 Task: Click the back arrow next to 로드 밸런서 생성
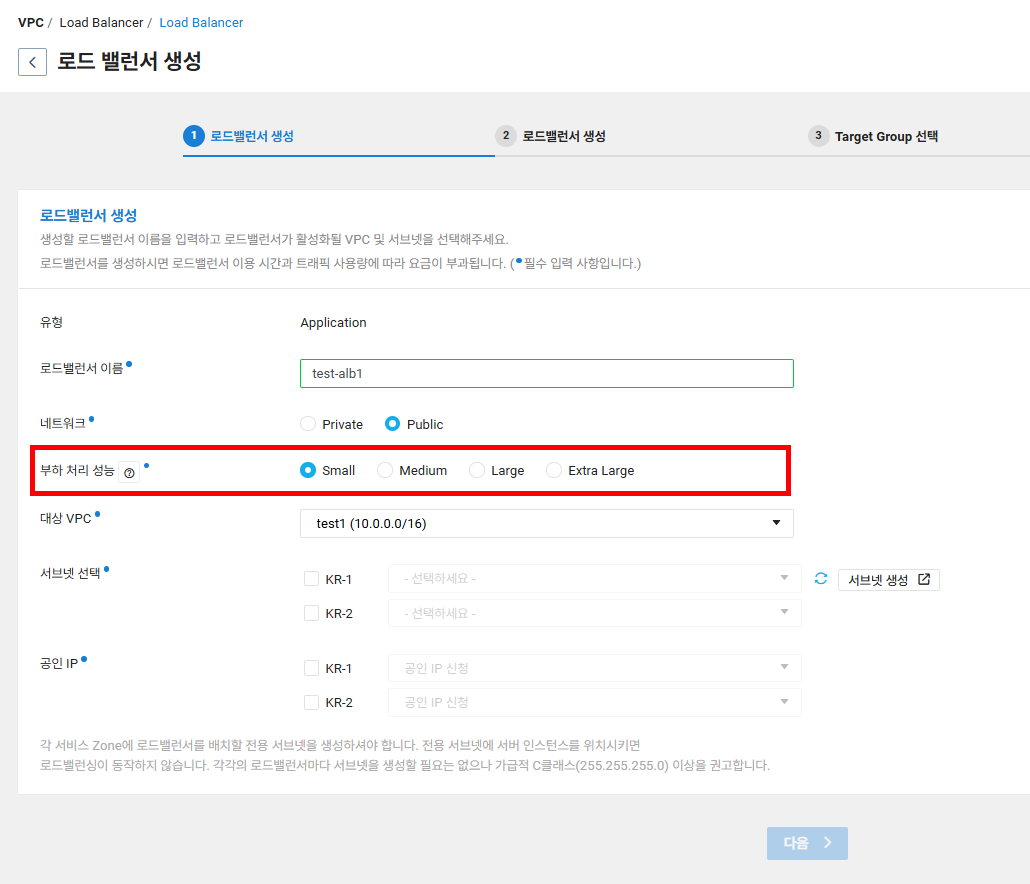32,61
